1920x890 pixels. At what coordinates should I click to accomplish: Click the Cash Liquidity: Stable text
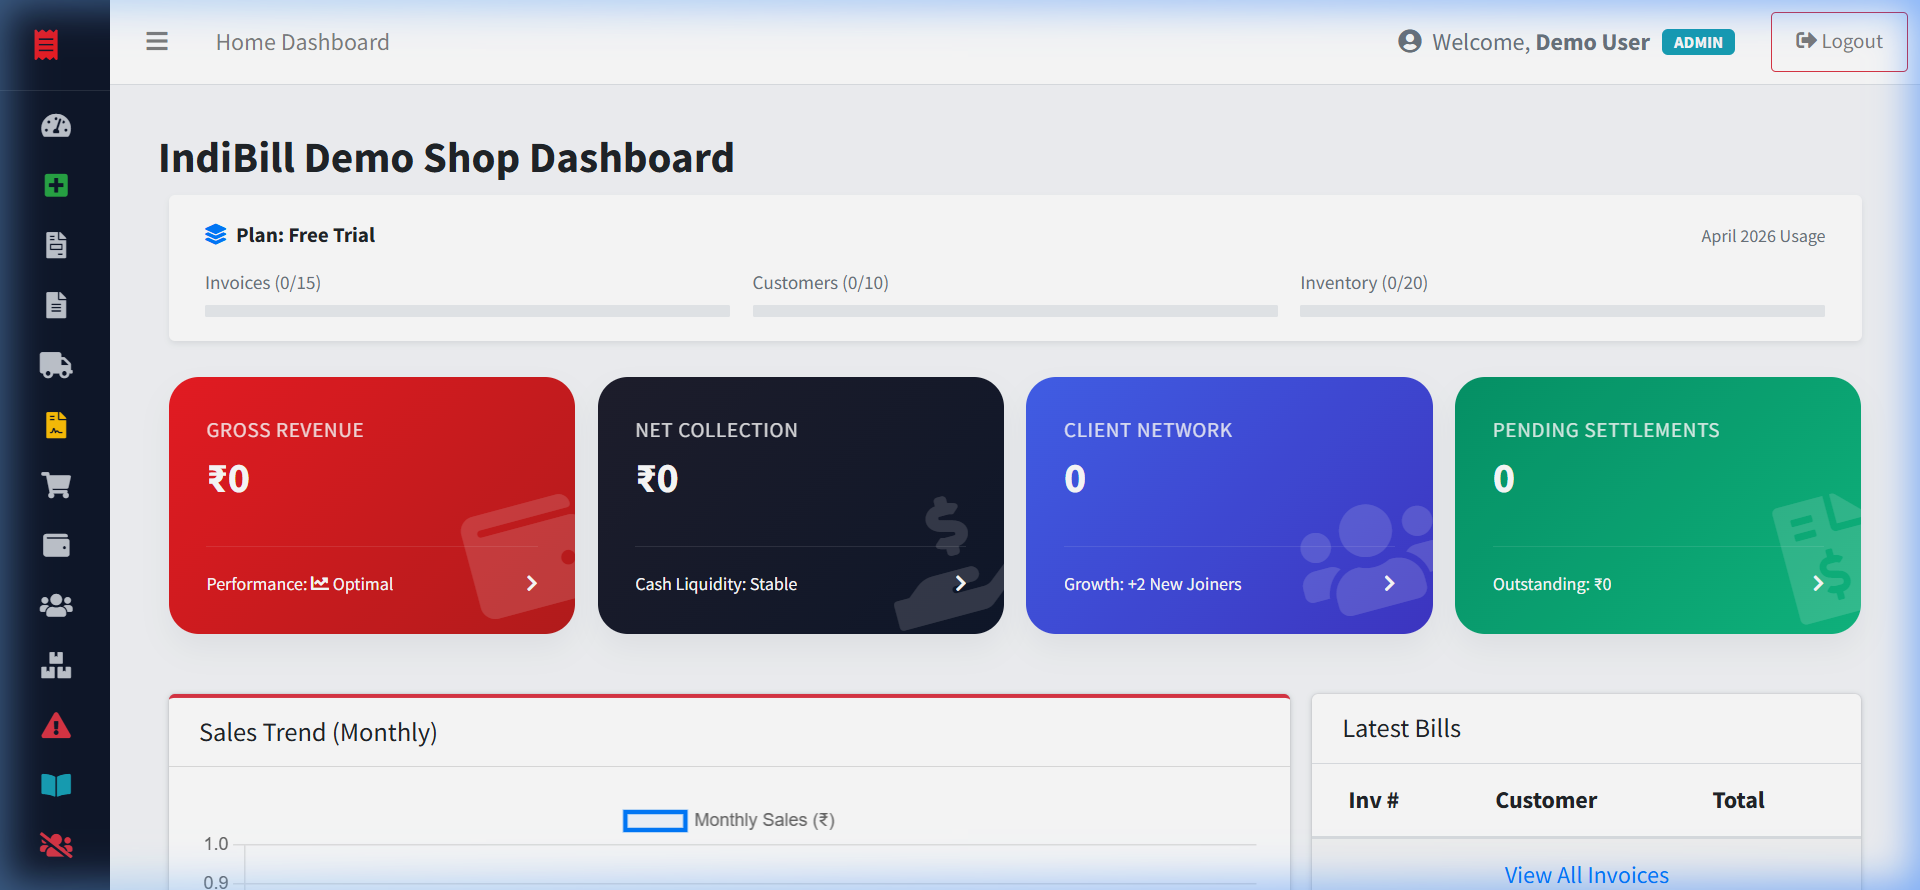[716, 584]
